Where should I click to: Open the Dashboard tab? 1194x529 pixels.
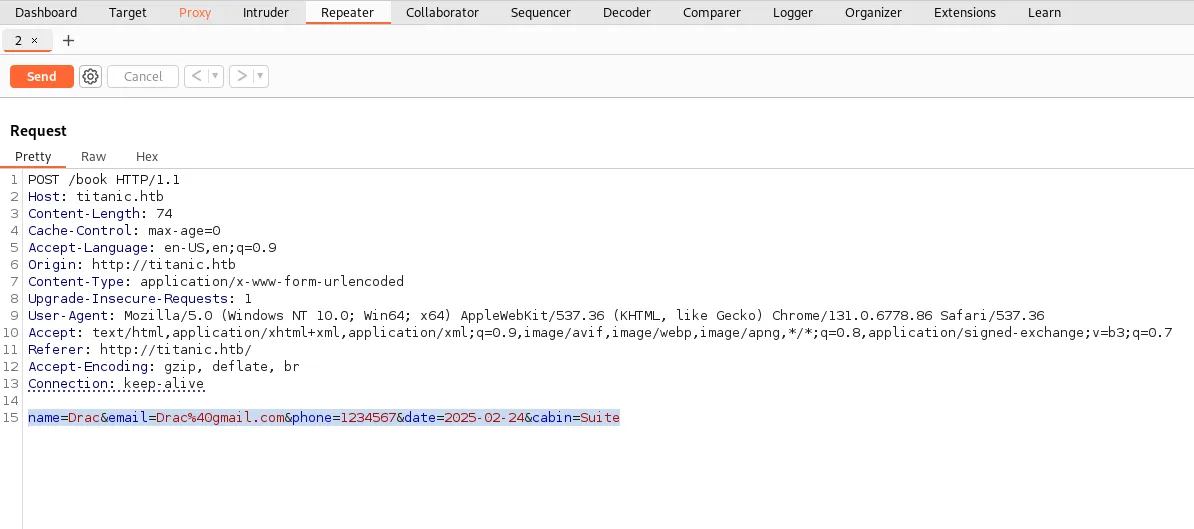(x=46, y=12)
